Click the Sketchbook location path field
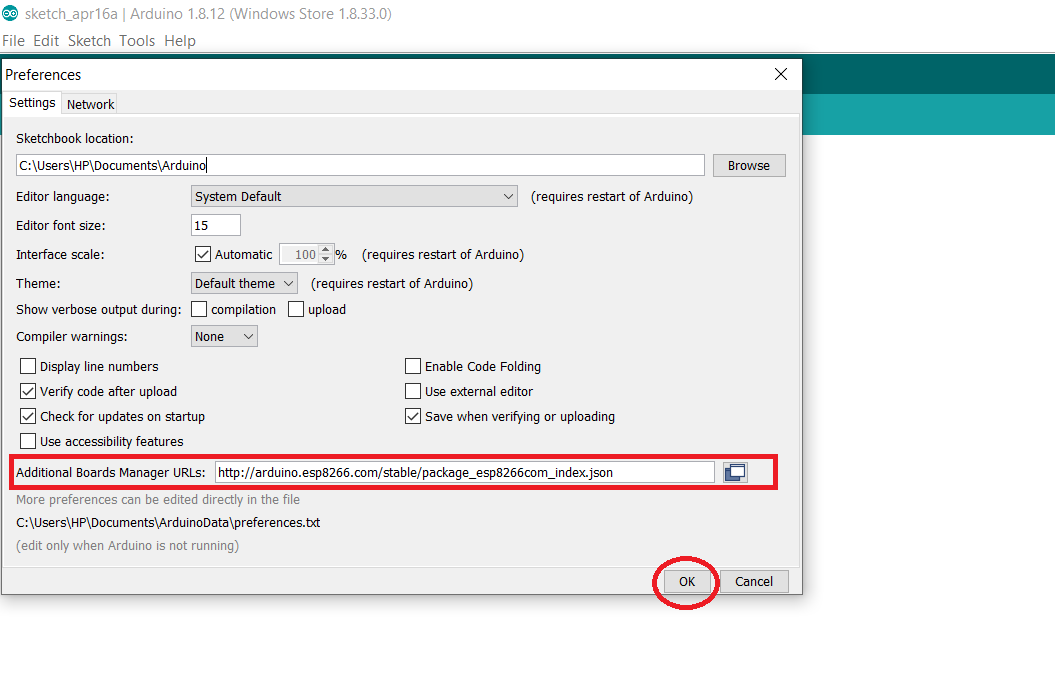This screenshot has width=1055, height=680. point(360,165)
